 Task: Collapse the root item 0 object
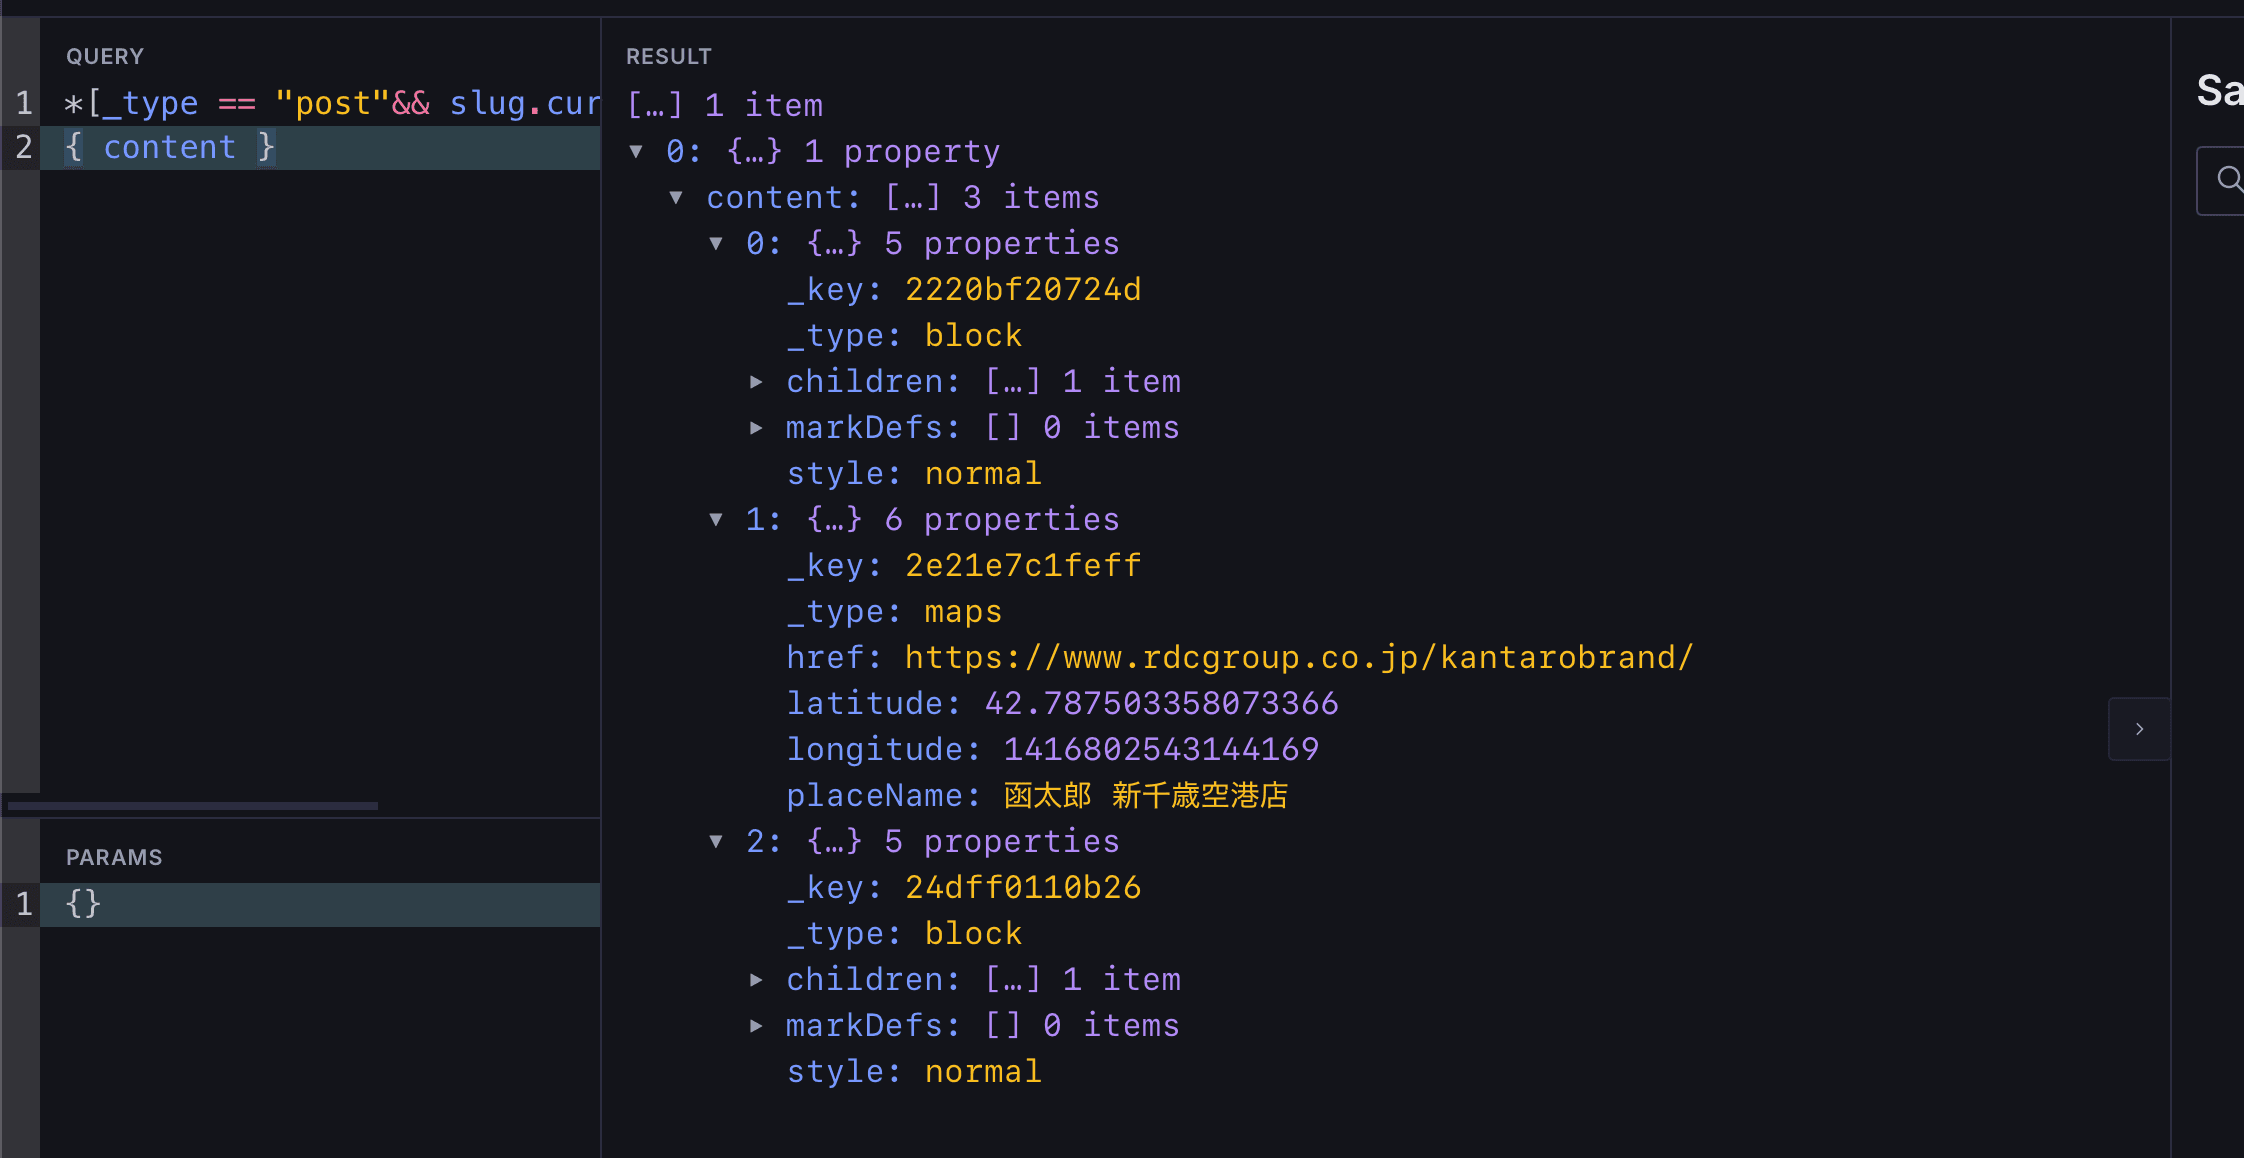pos(636,151)
